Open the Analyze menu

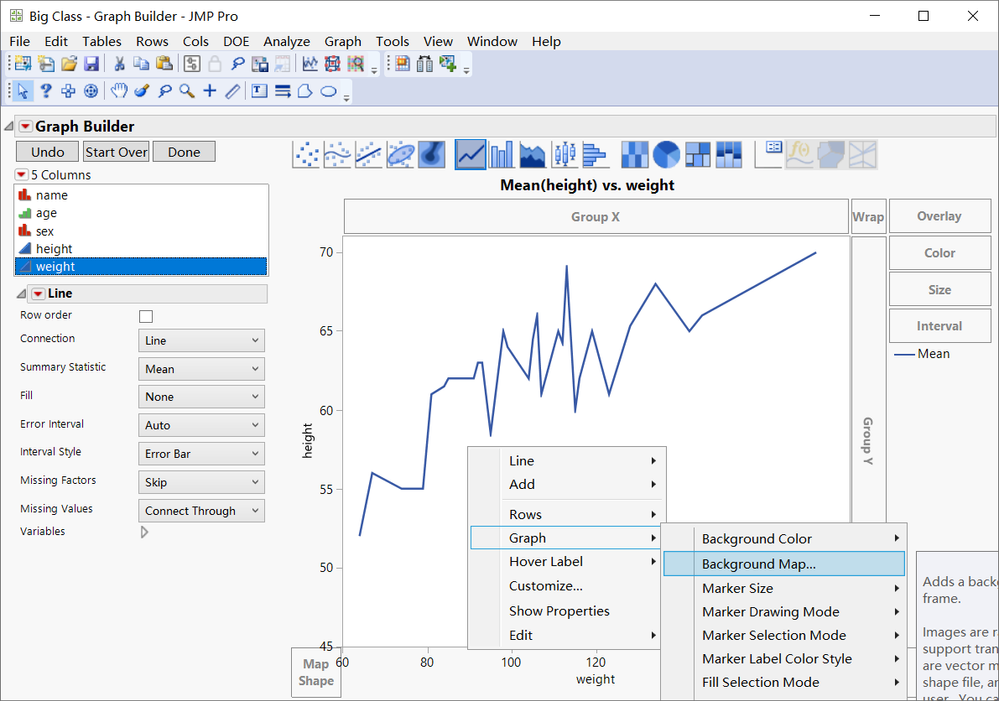tap(286, 41)
